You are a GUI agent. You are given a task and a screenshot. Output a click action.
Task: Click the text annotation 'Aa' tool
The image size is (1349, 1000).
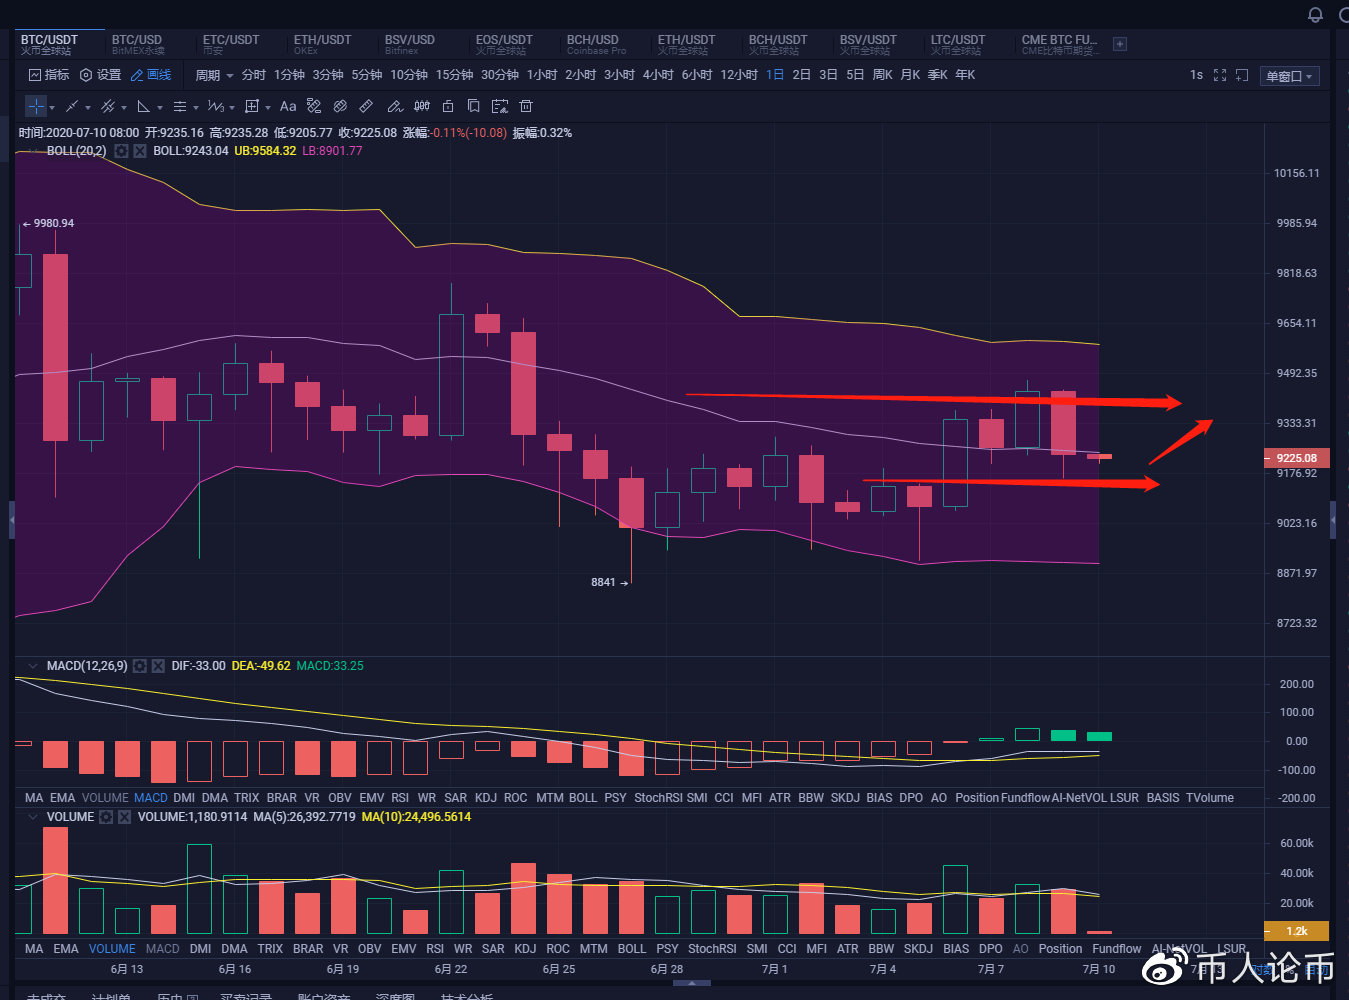[x=288, y=106]
